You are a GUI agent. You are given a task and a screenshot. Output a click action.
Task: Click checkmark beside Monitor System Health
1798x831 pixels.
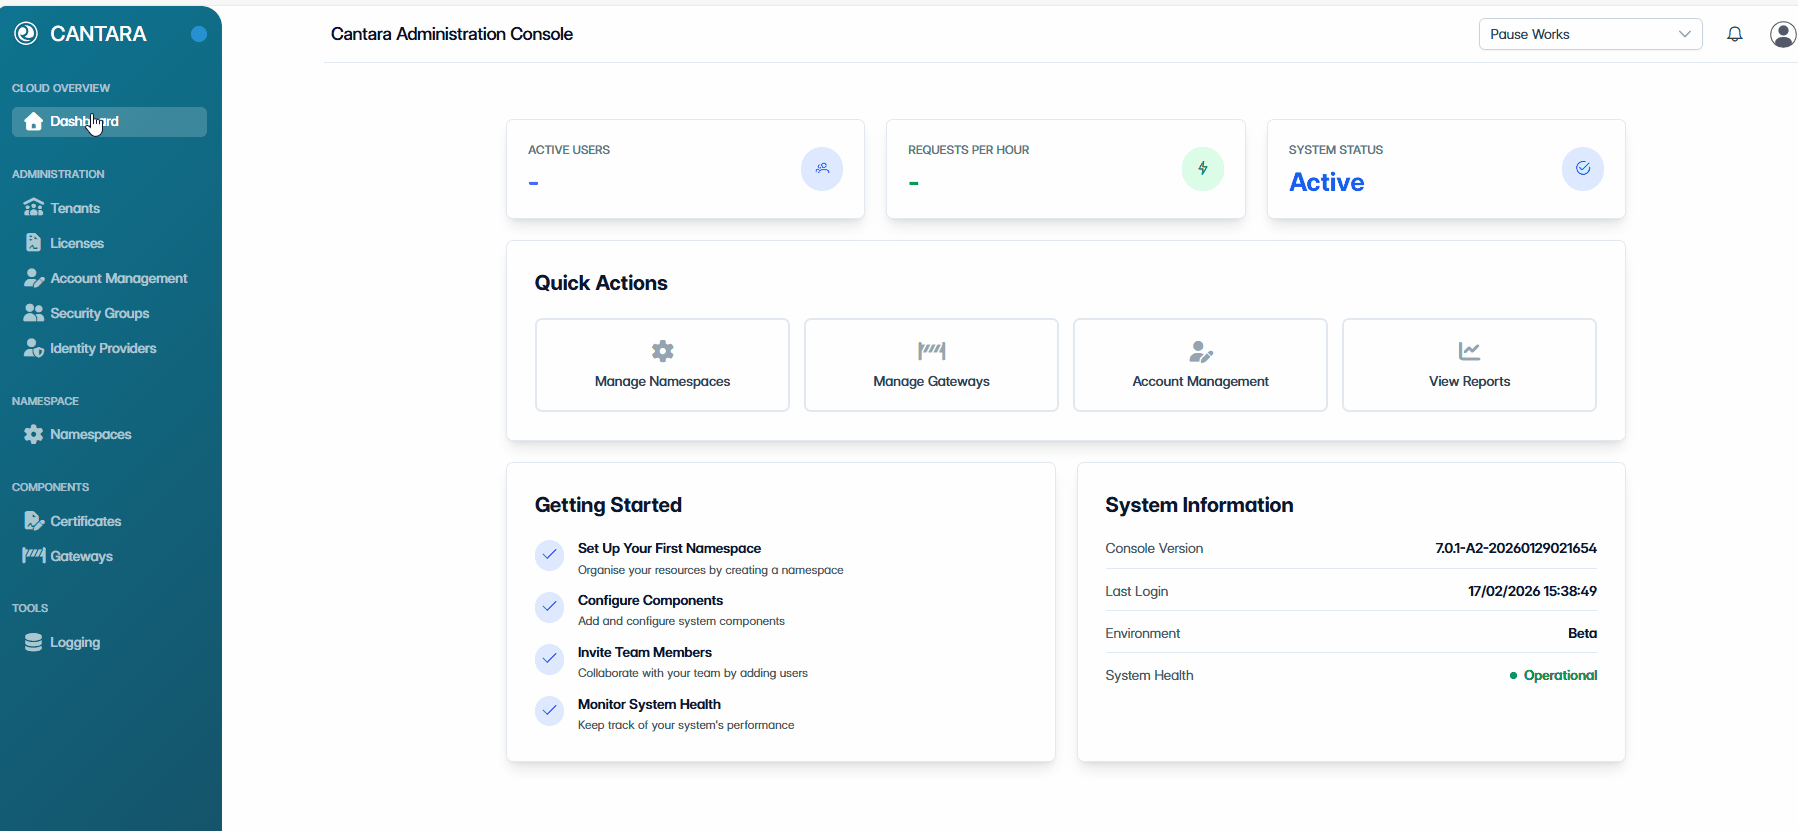coord(550,711)
